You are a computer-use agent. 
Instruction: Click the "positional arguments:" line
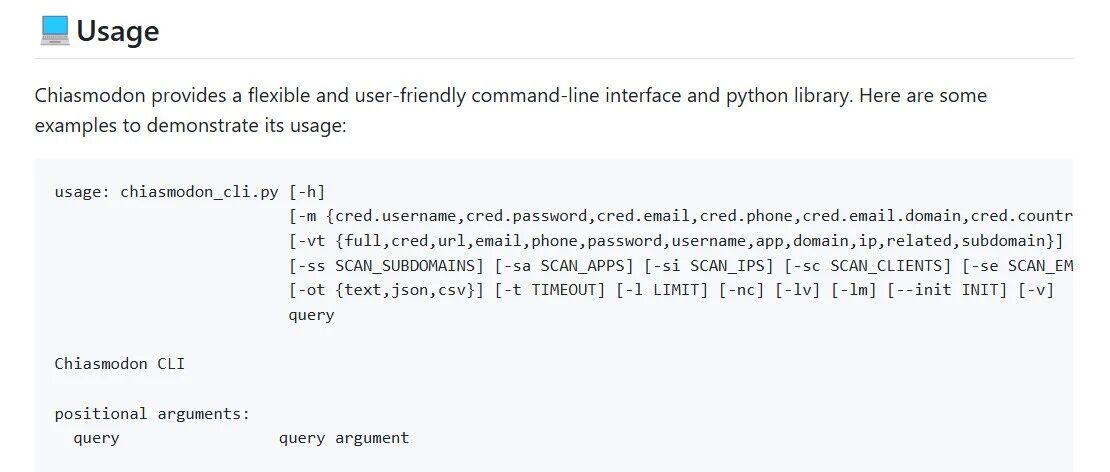pyautogui.click(x=152, y=414)
